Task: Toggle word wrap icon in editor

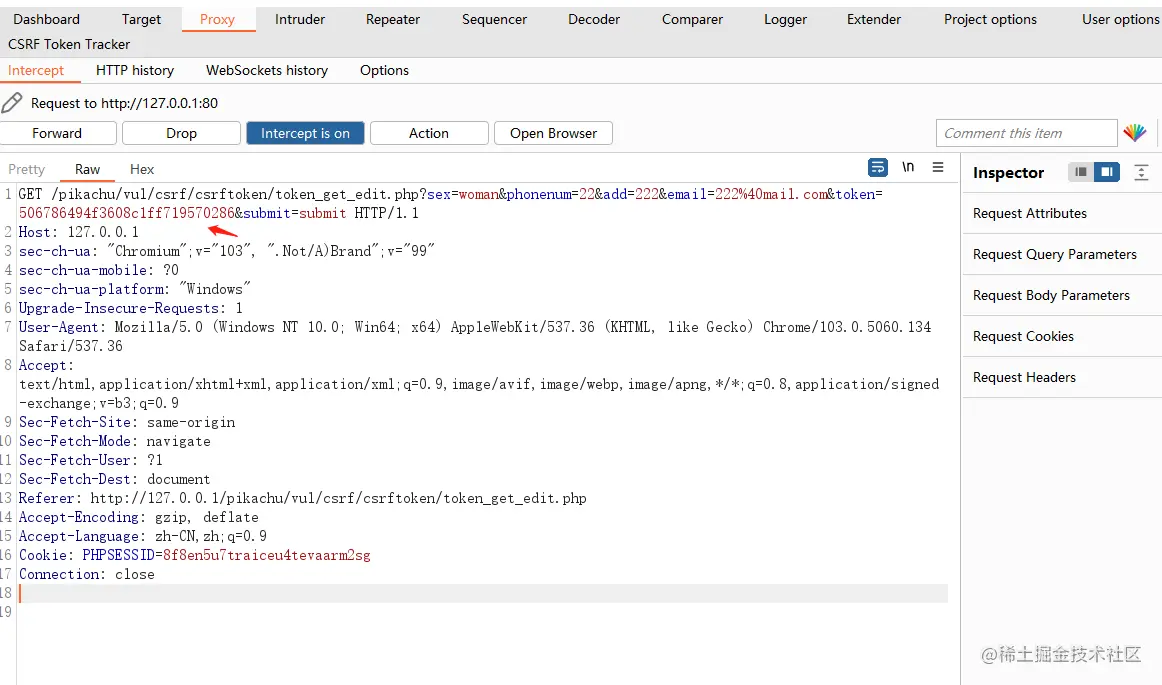Action: (x=877, y=168)
